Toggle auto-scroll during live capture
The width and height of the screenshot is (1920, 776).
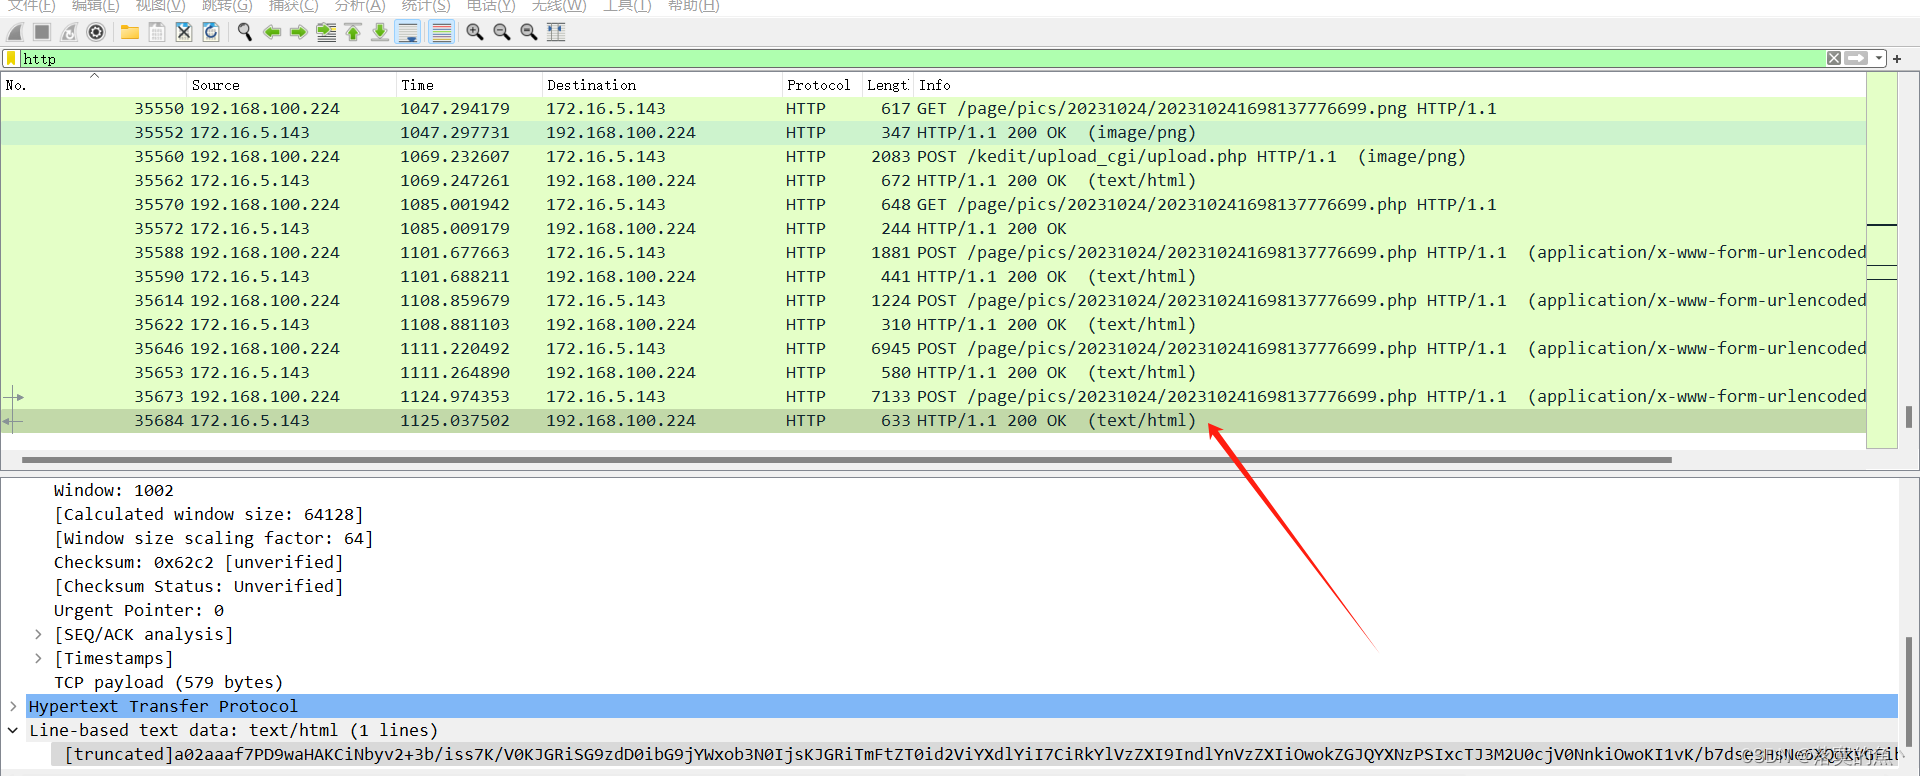408,32
